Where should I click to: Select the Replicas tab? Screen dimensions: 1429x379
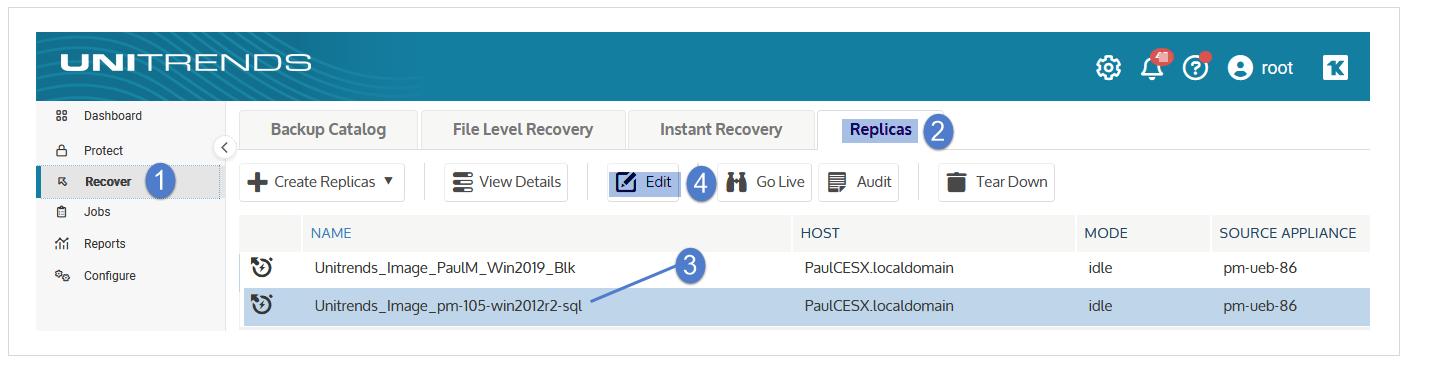[880, 130]
